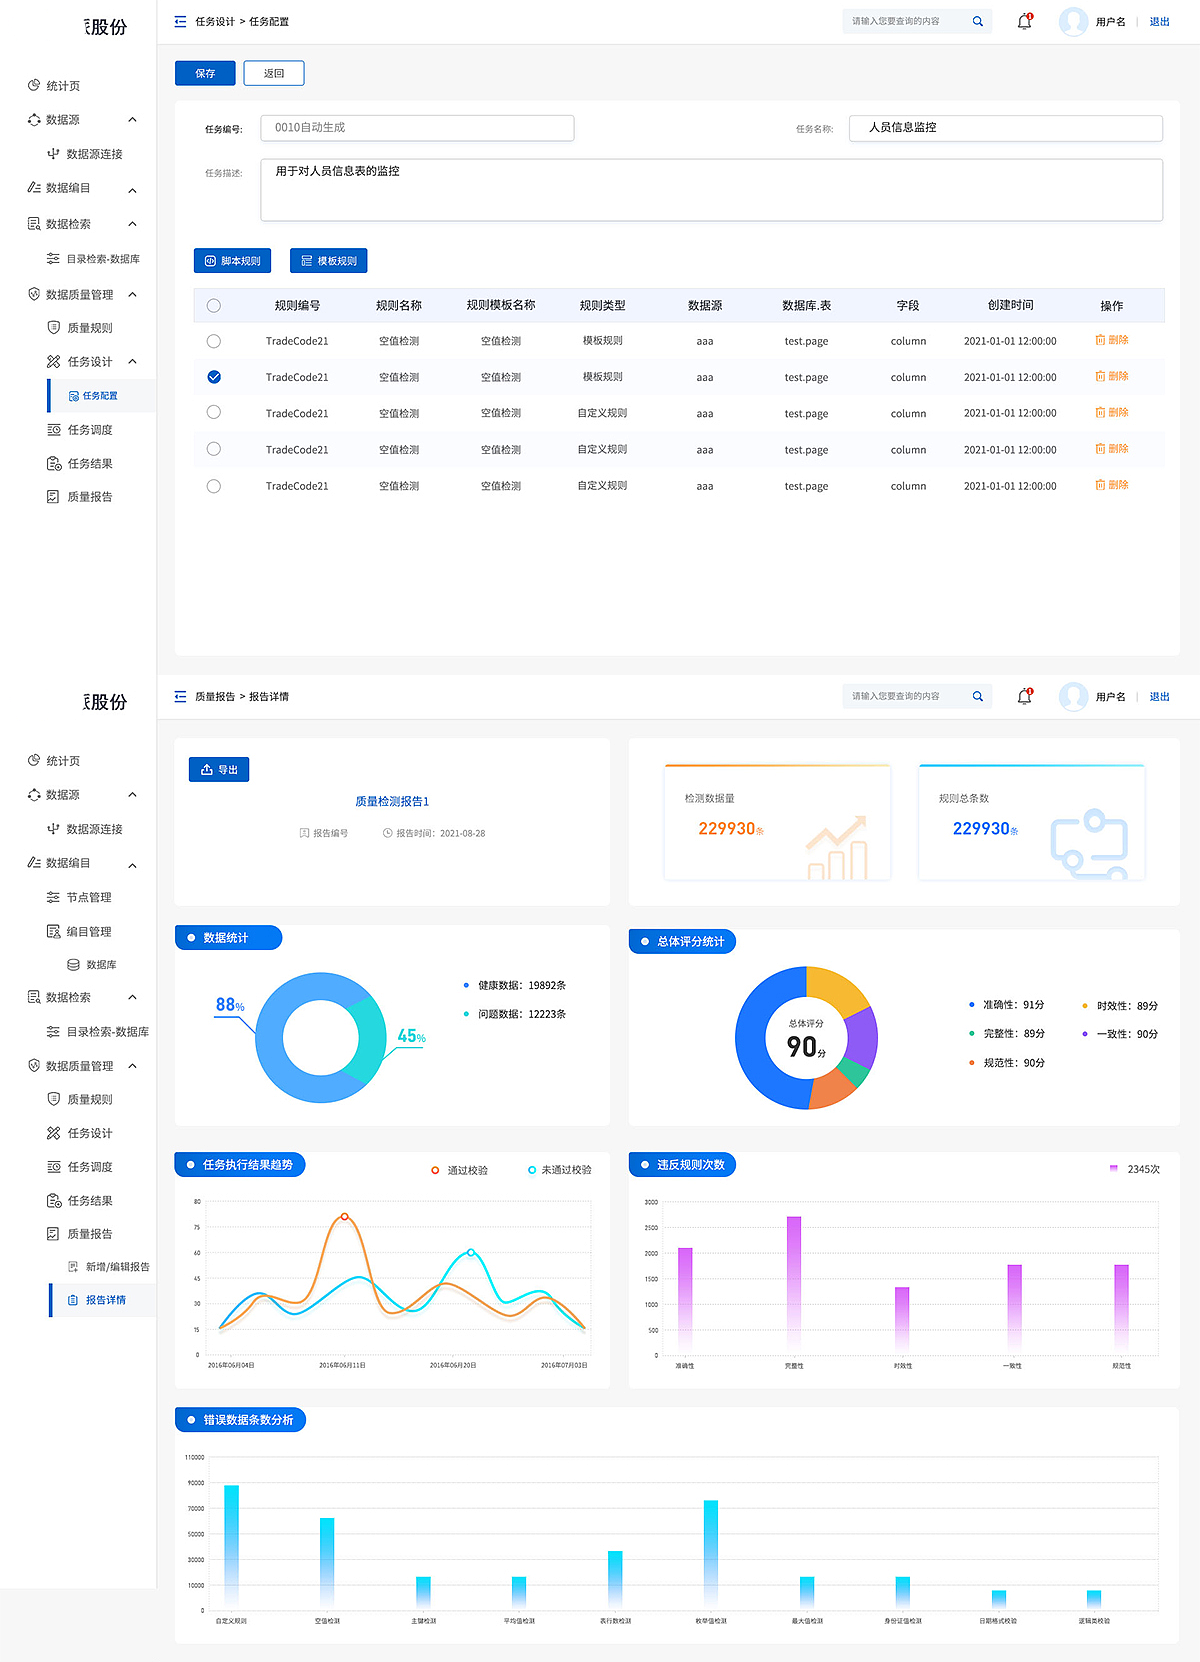Click the search box on the 任务配置 page

917,21
